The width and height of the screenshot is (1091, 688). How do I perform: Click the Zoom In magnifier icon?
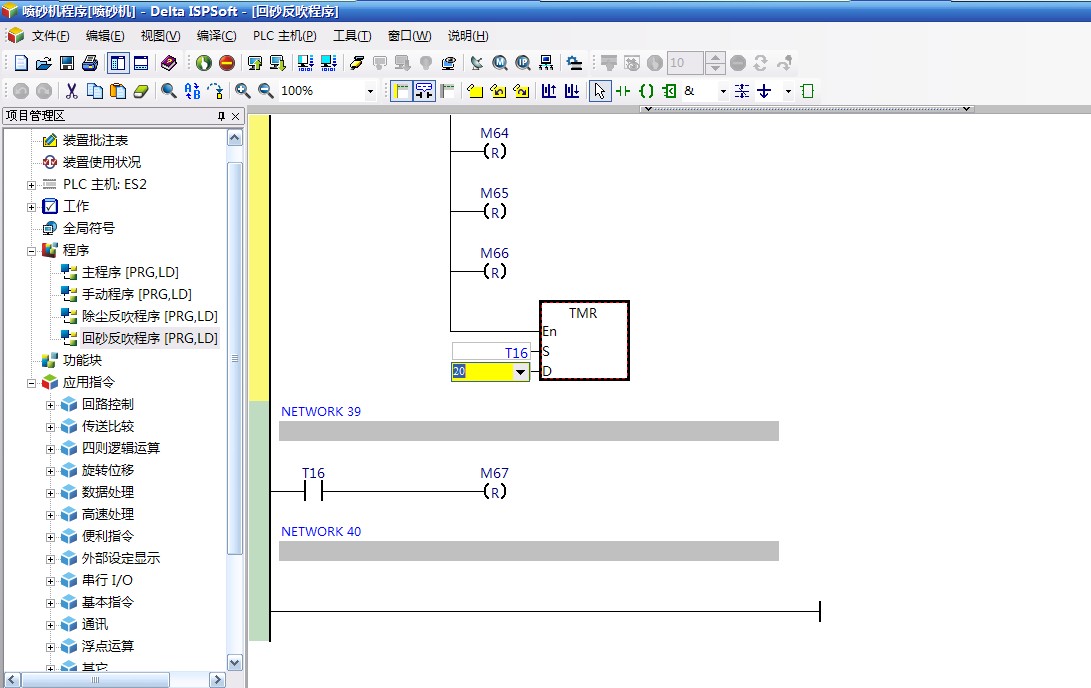[x=242, y=91]
